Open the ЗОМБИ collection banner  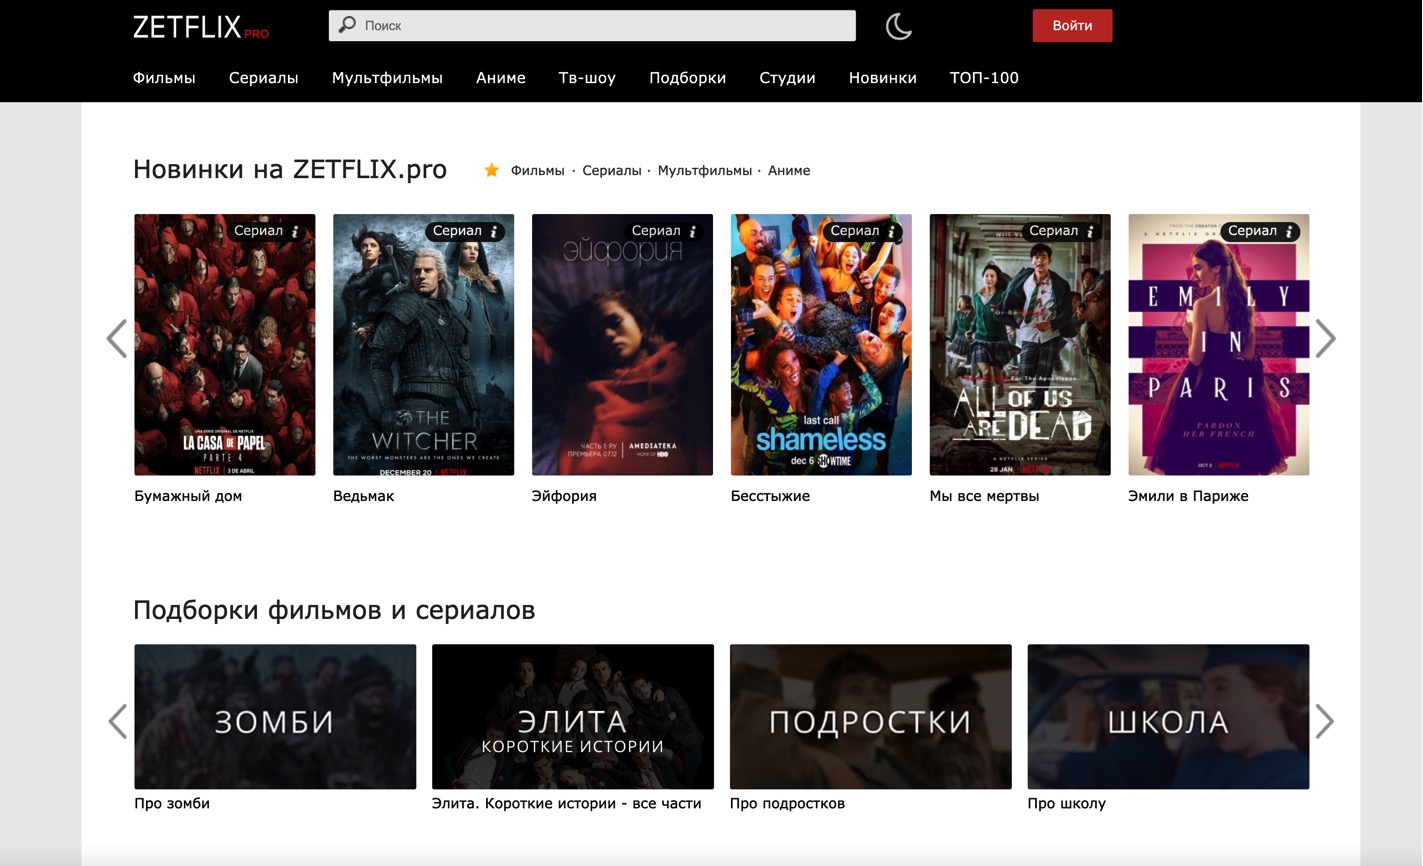[x=275, y=717]
